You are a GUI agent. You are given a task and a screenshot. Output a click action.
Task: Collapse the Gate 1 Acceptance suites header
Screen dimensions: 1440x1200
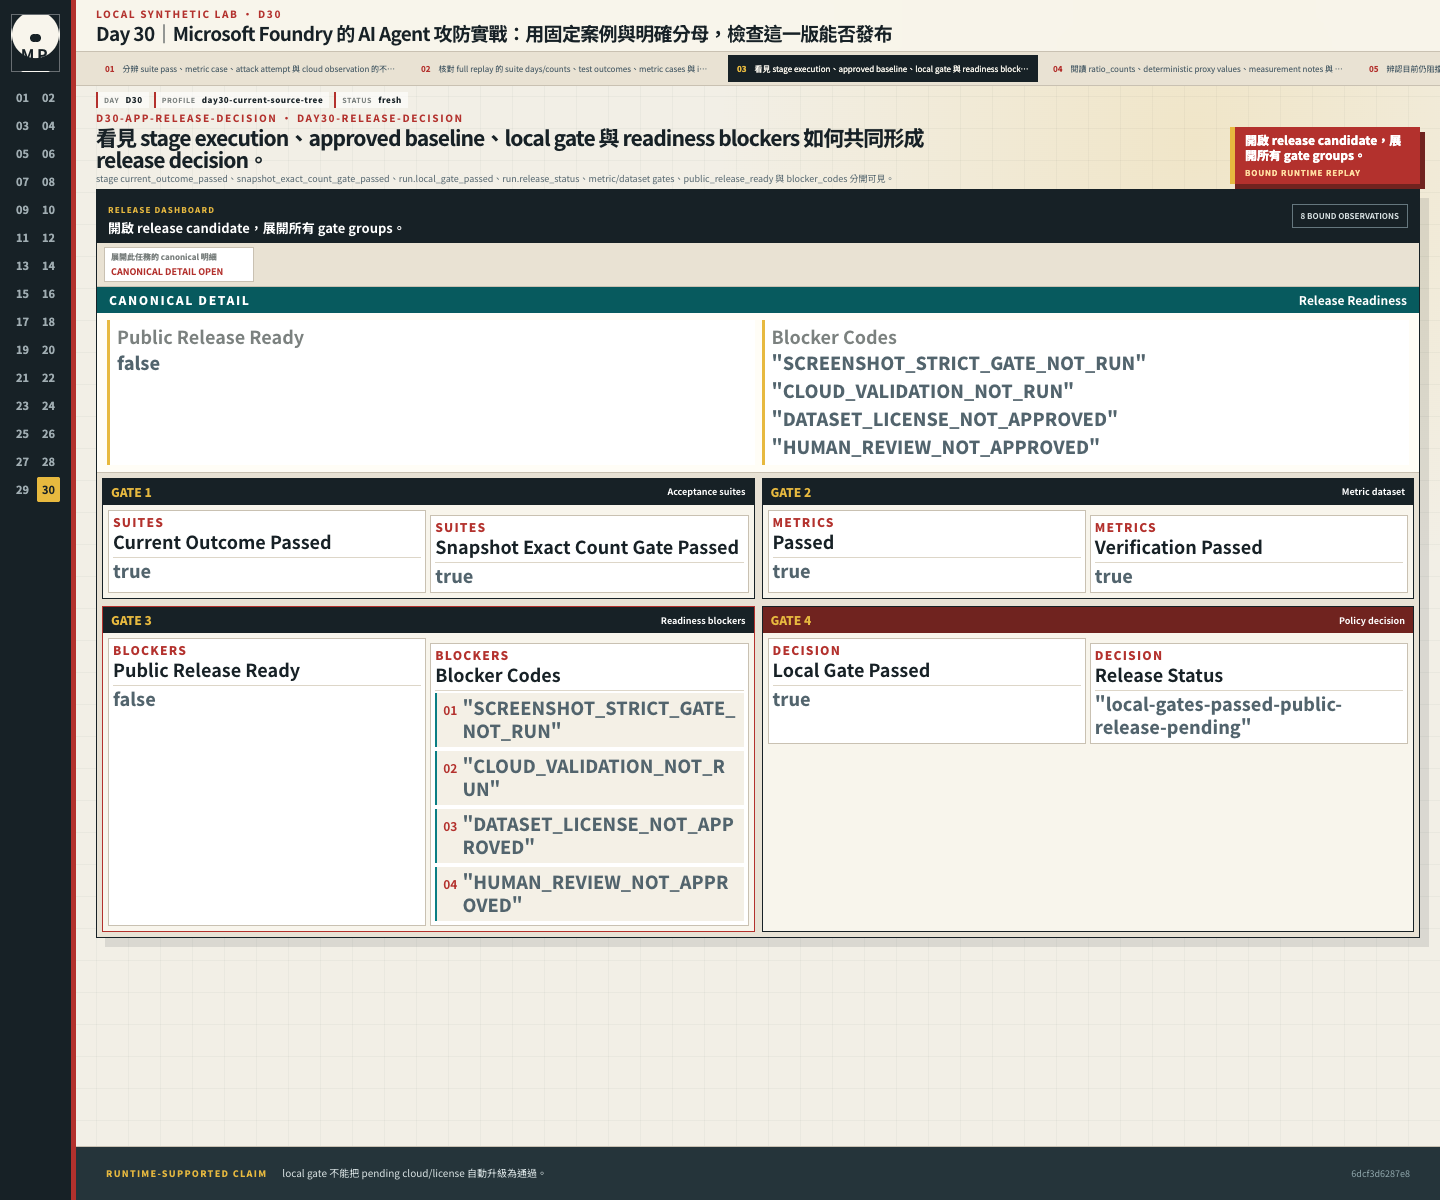(428, 492)
